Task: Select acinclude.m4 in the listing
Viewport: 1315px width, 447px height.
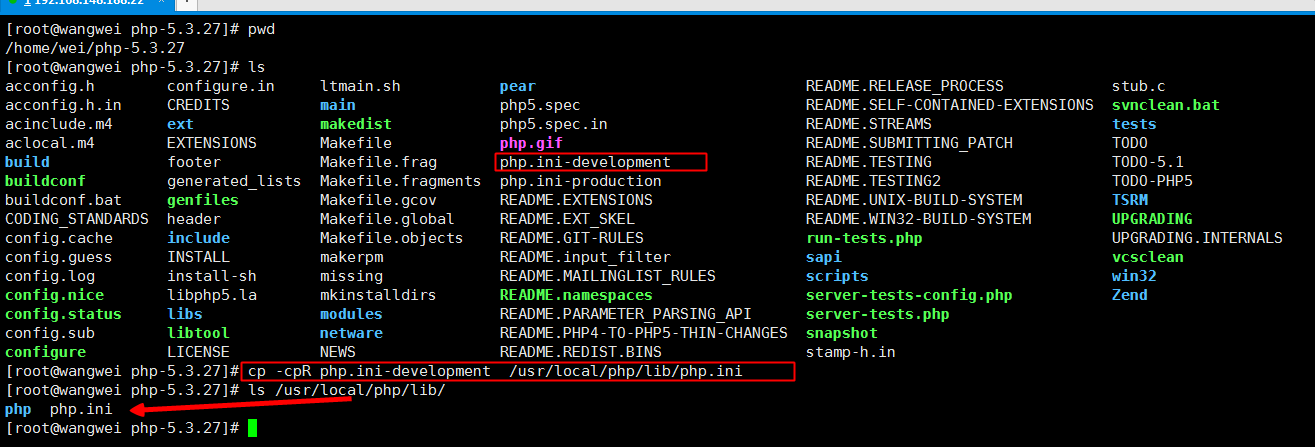Action: click(x=59, y=124)
